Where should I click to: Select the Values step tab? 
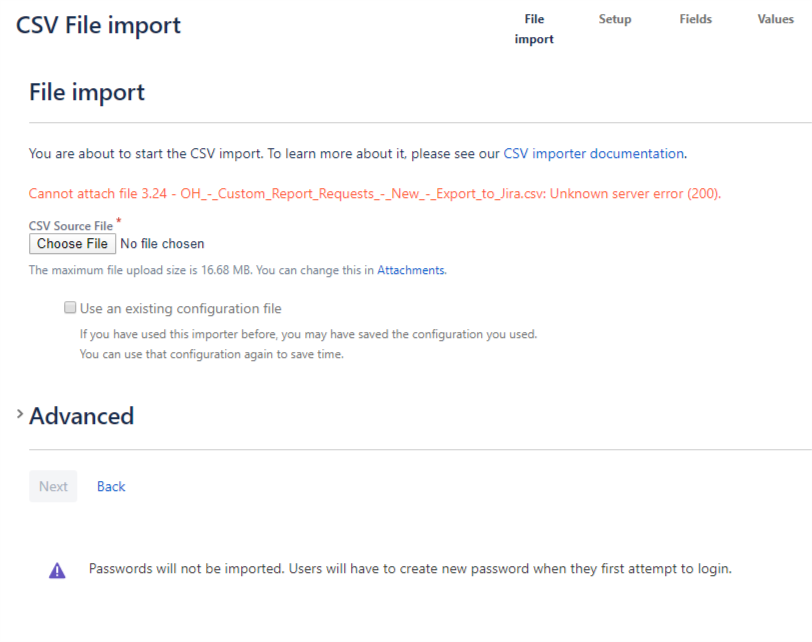(775, 19)
